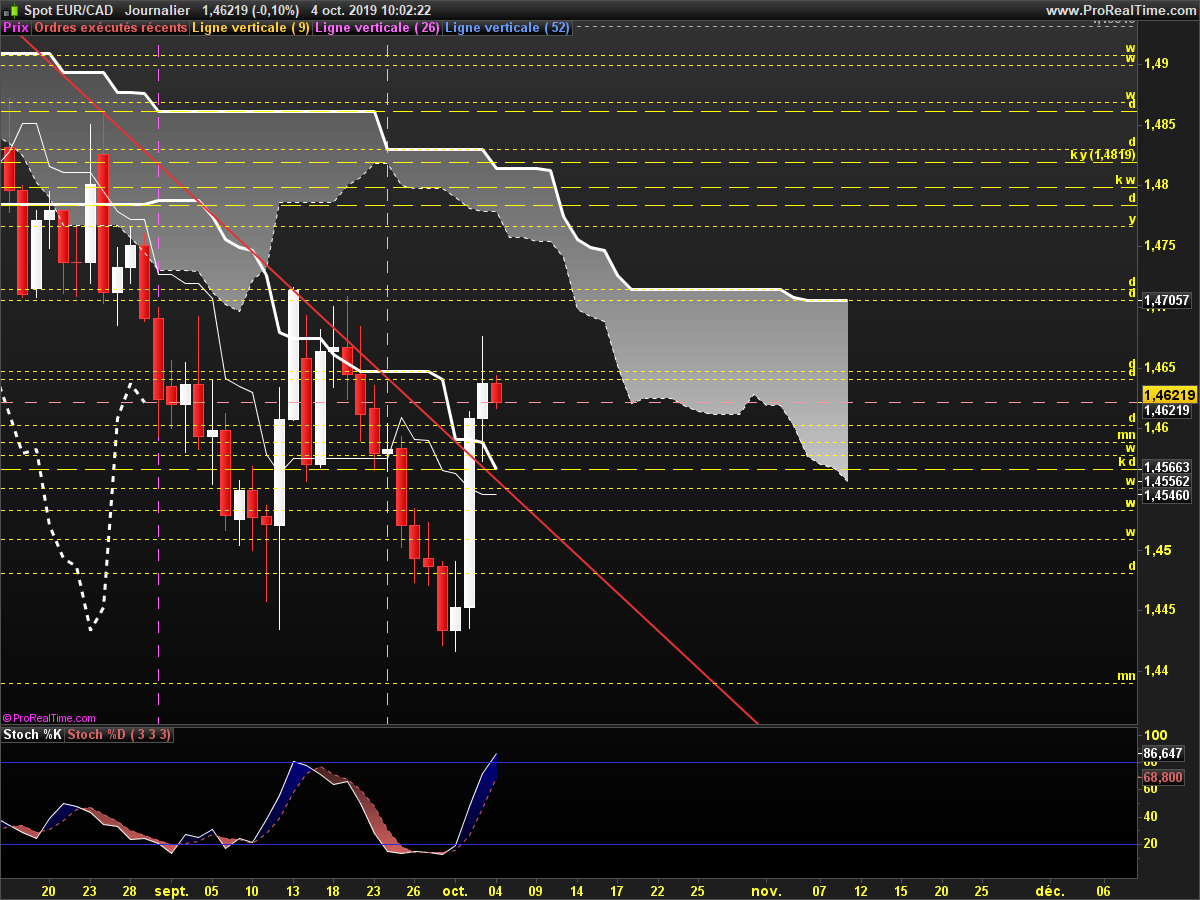1200x900 pixels.
Task: Select the Ligne verticale (26) label
Action: pyautogui.click(x=377, y=28)
